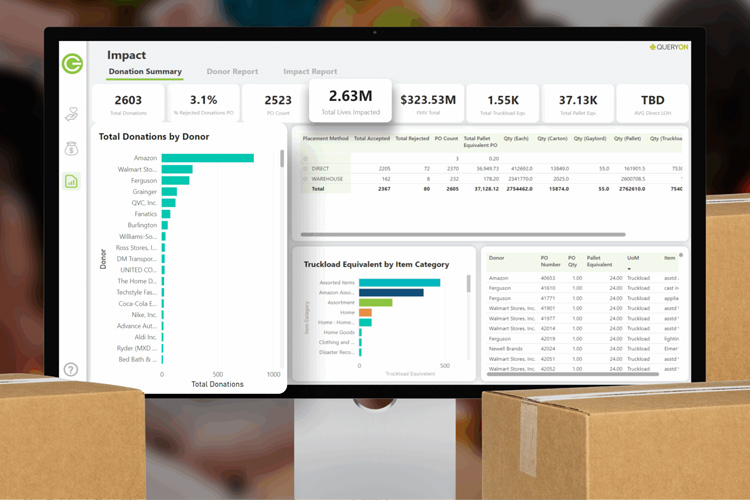Click PO number 41771 cell

pyautogui.click(x=548, y=298)
